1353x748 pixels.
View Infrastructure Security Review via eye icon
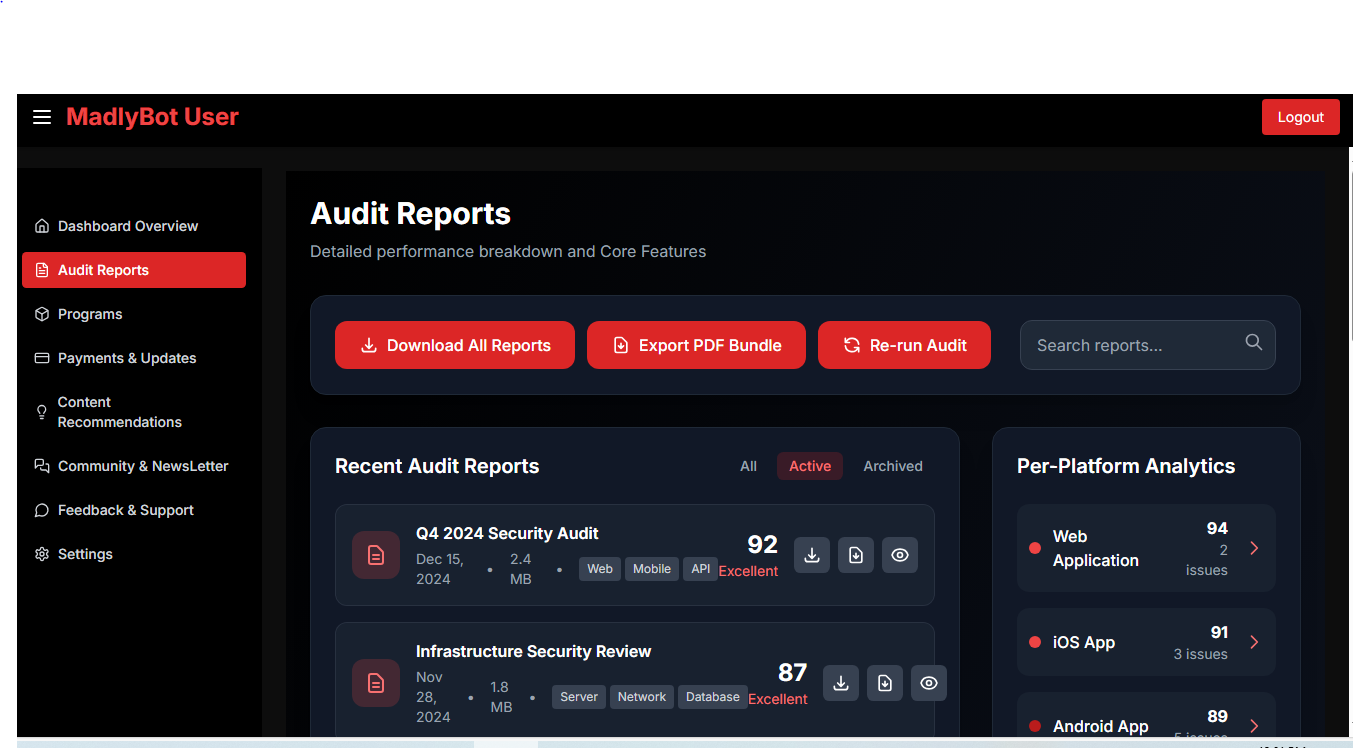click(929, 683)
